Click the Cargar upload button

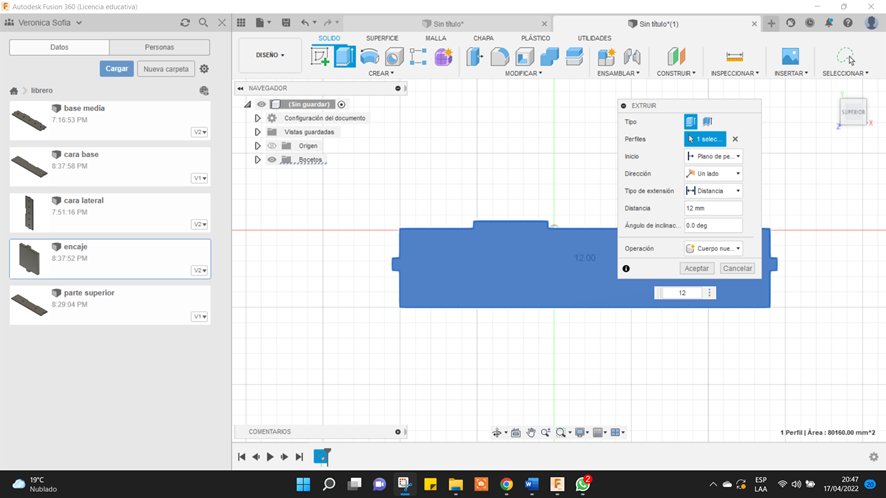[116, 69]
